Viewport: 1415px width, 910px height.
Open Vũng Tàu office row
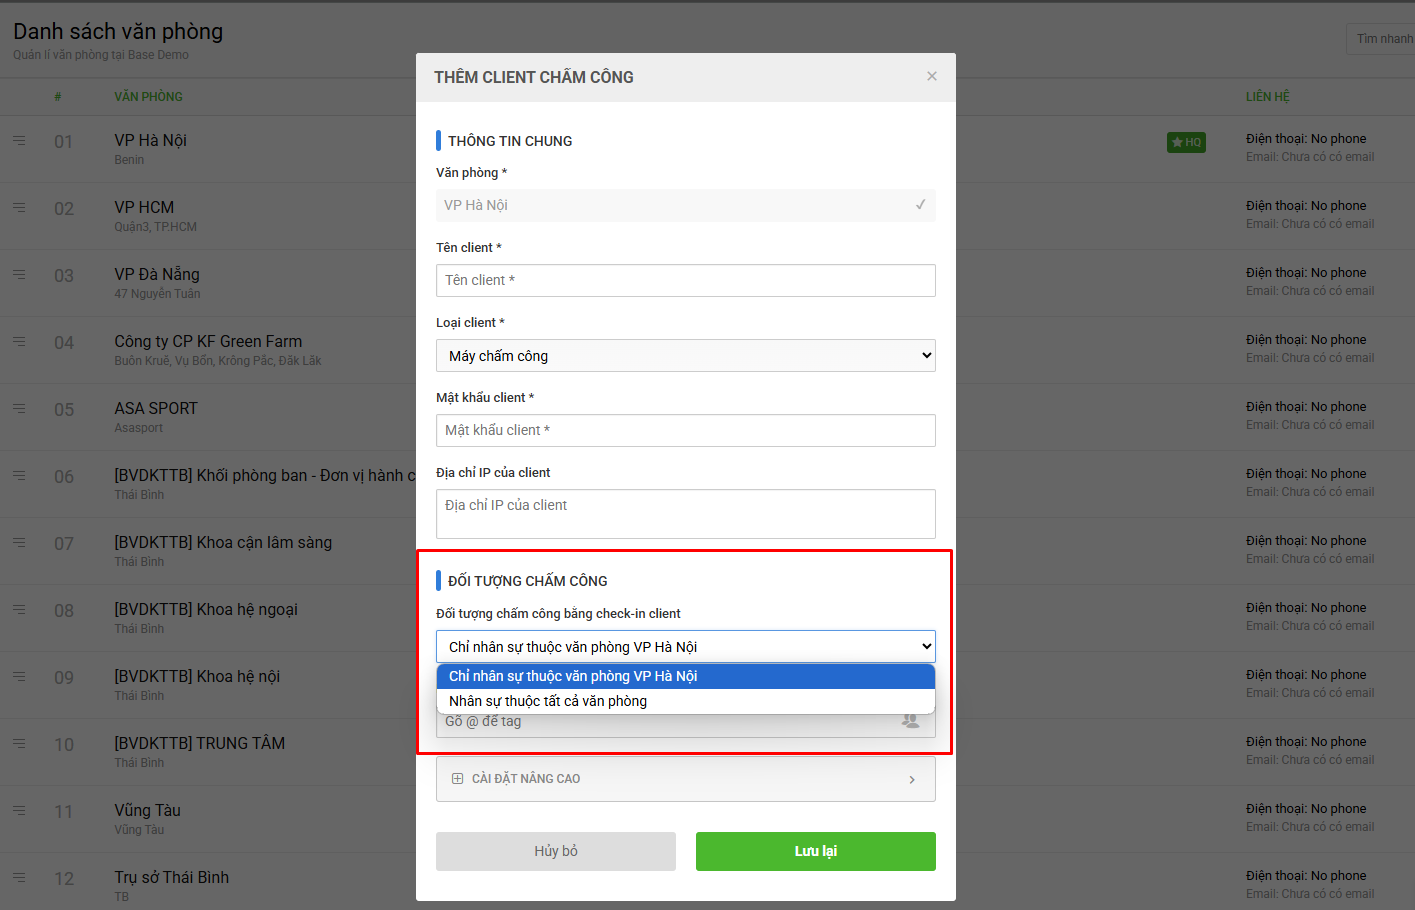pyautogui.click(x=148, y=810)
